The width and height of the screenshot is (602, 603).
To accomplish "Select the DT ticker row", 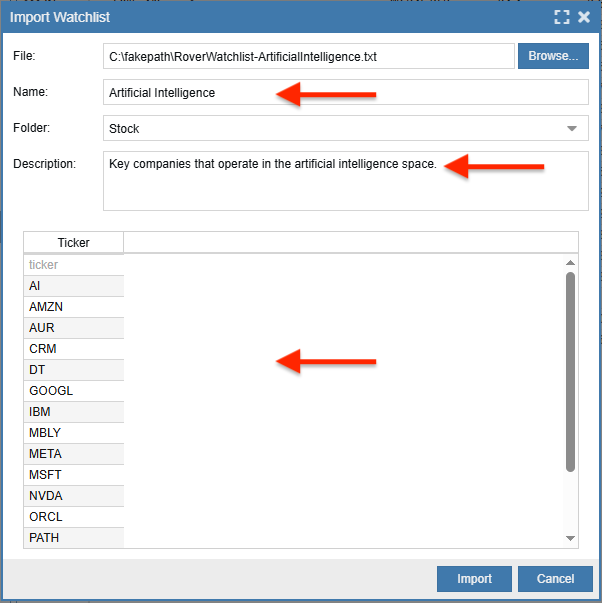I will pyautogui.click(x=73, y=370).
